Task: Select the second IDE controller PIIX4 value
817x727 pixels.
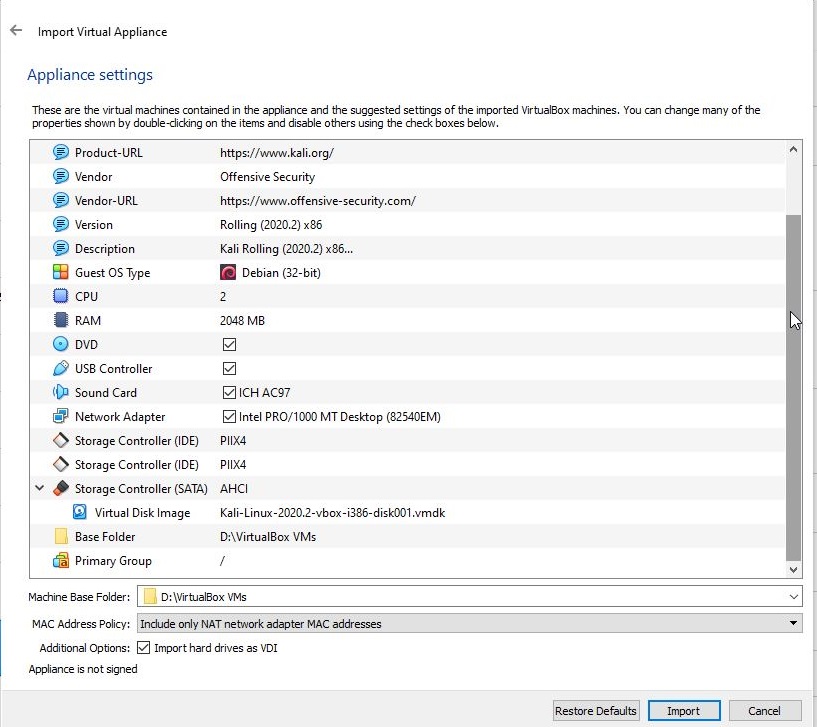Action: (x=233, y=464)
